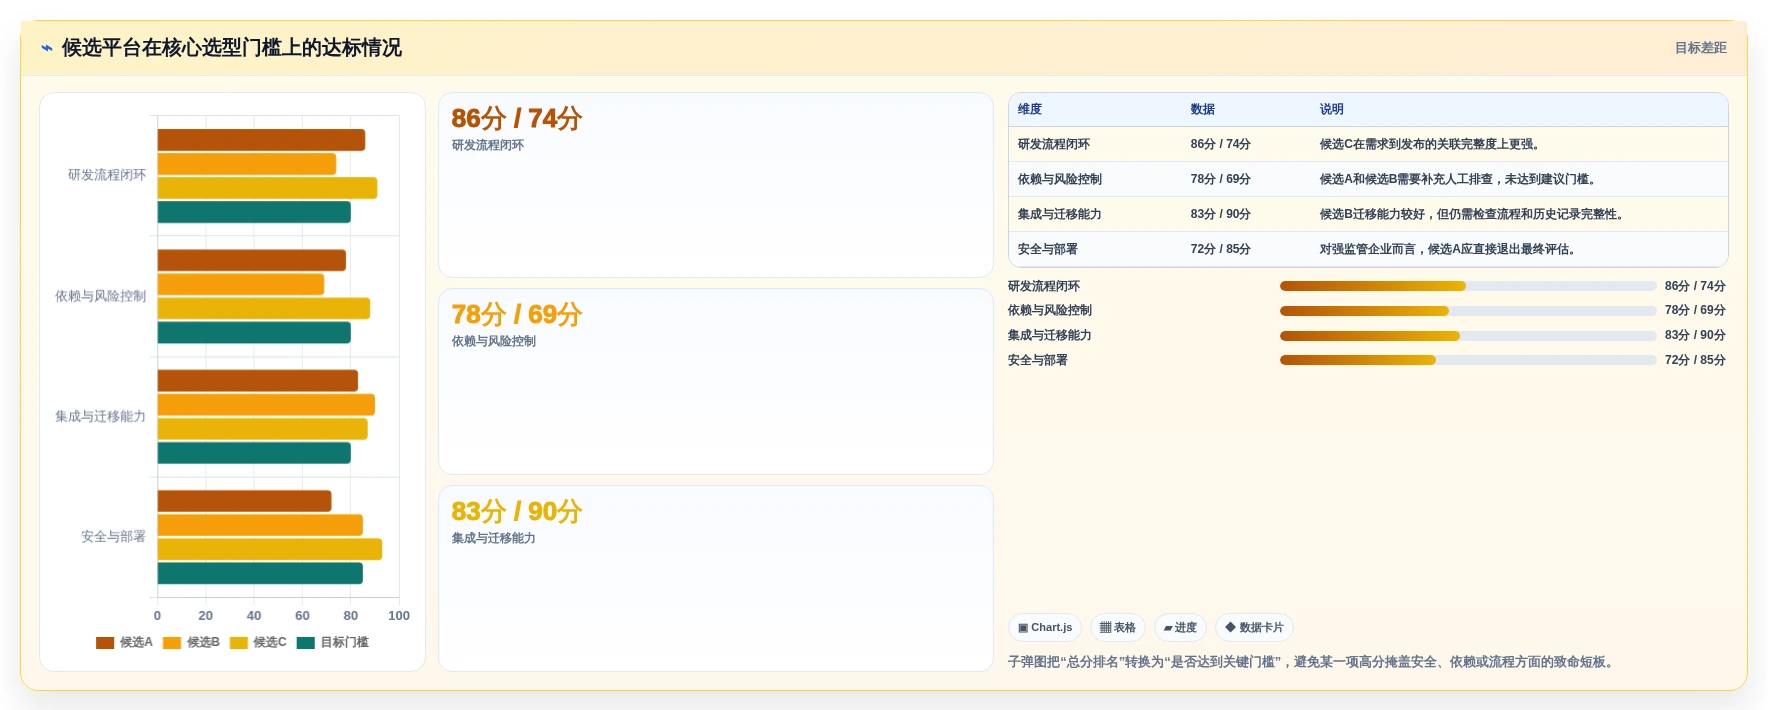Click the 86分 / 74分 score card
This screenshot has height=710, width=1768.
[716, 185]
